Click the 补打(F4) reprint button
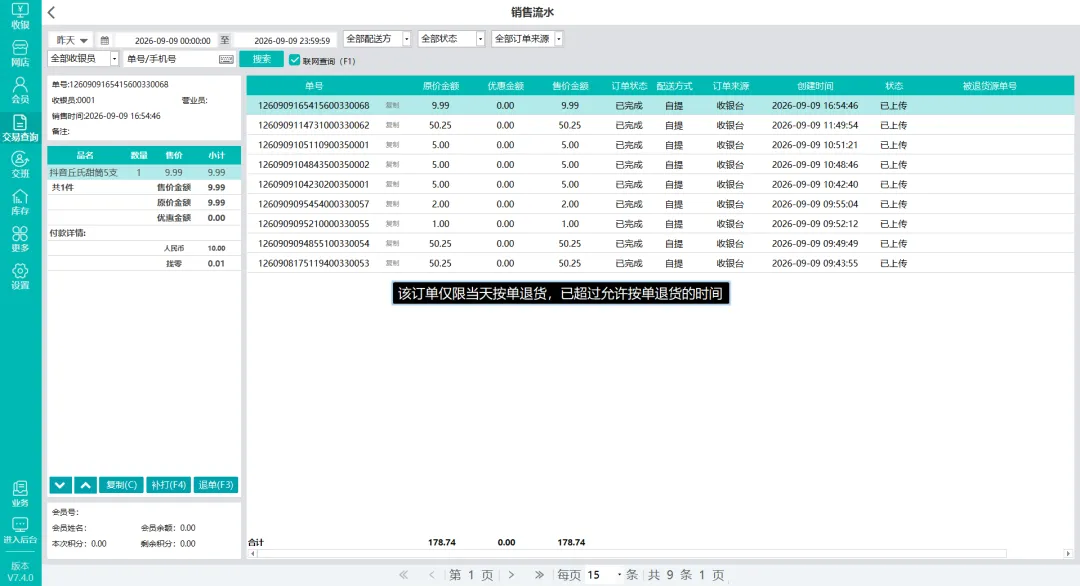Viewport: 1080px width, 586px height. tap(169, 485)
